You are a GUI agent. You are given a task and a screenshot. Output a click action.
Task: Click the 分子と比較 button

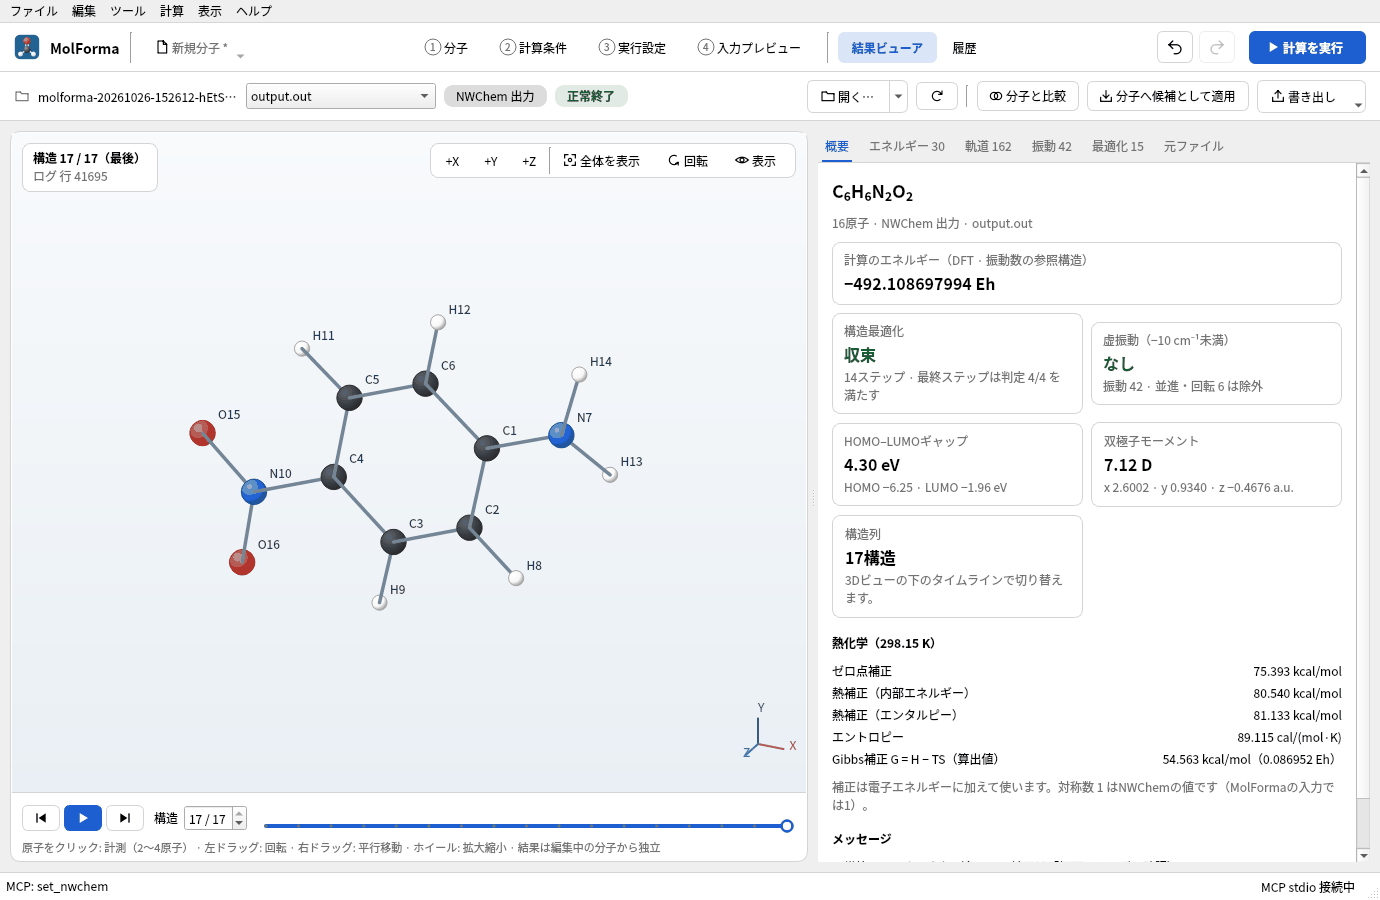pos(1028,96)
